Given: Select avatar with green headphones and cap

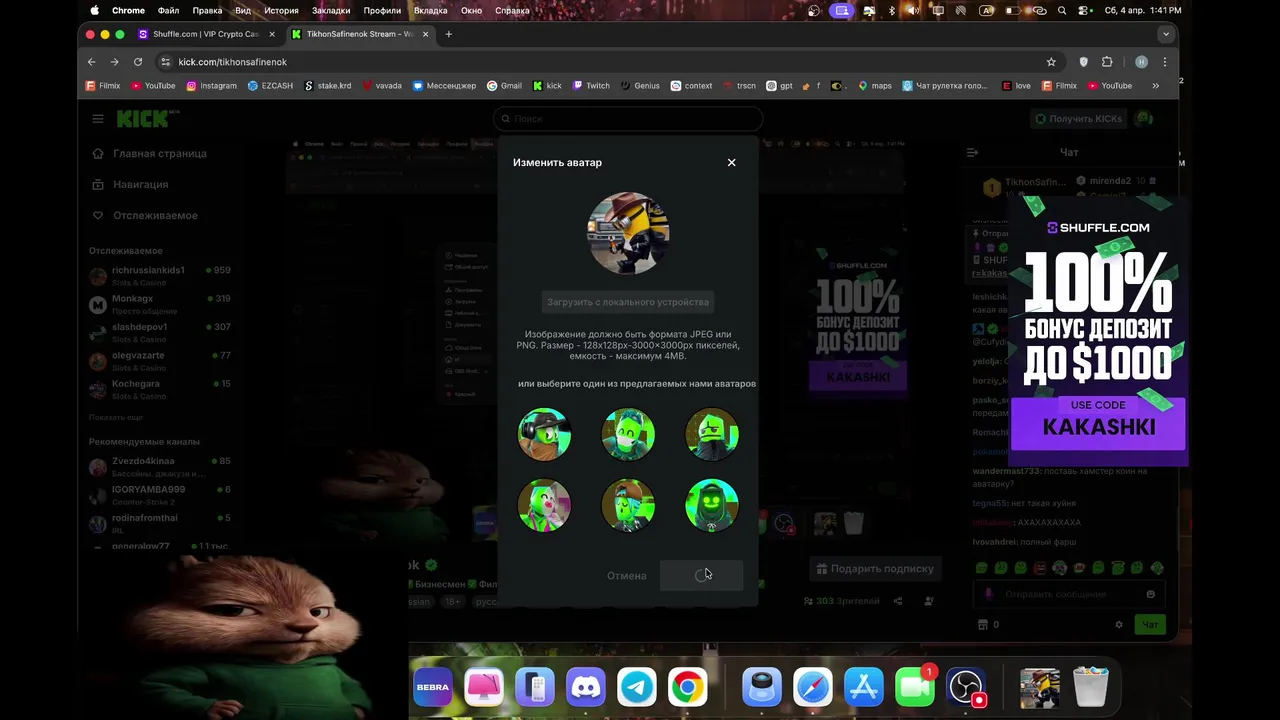Looking at the screenshot, I should (x=545, y=434).
